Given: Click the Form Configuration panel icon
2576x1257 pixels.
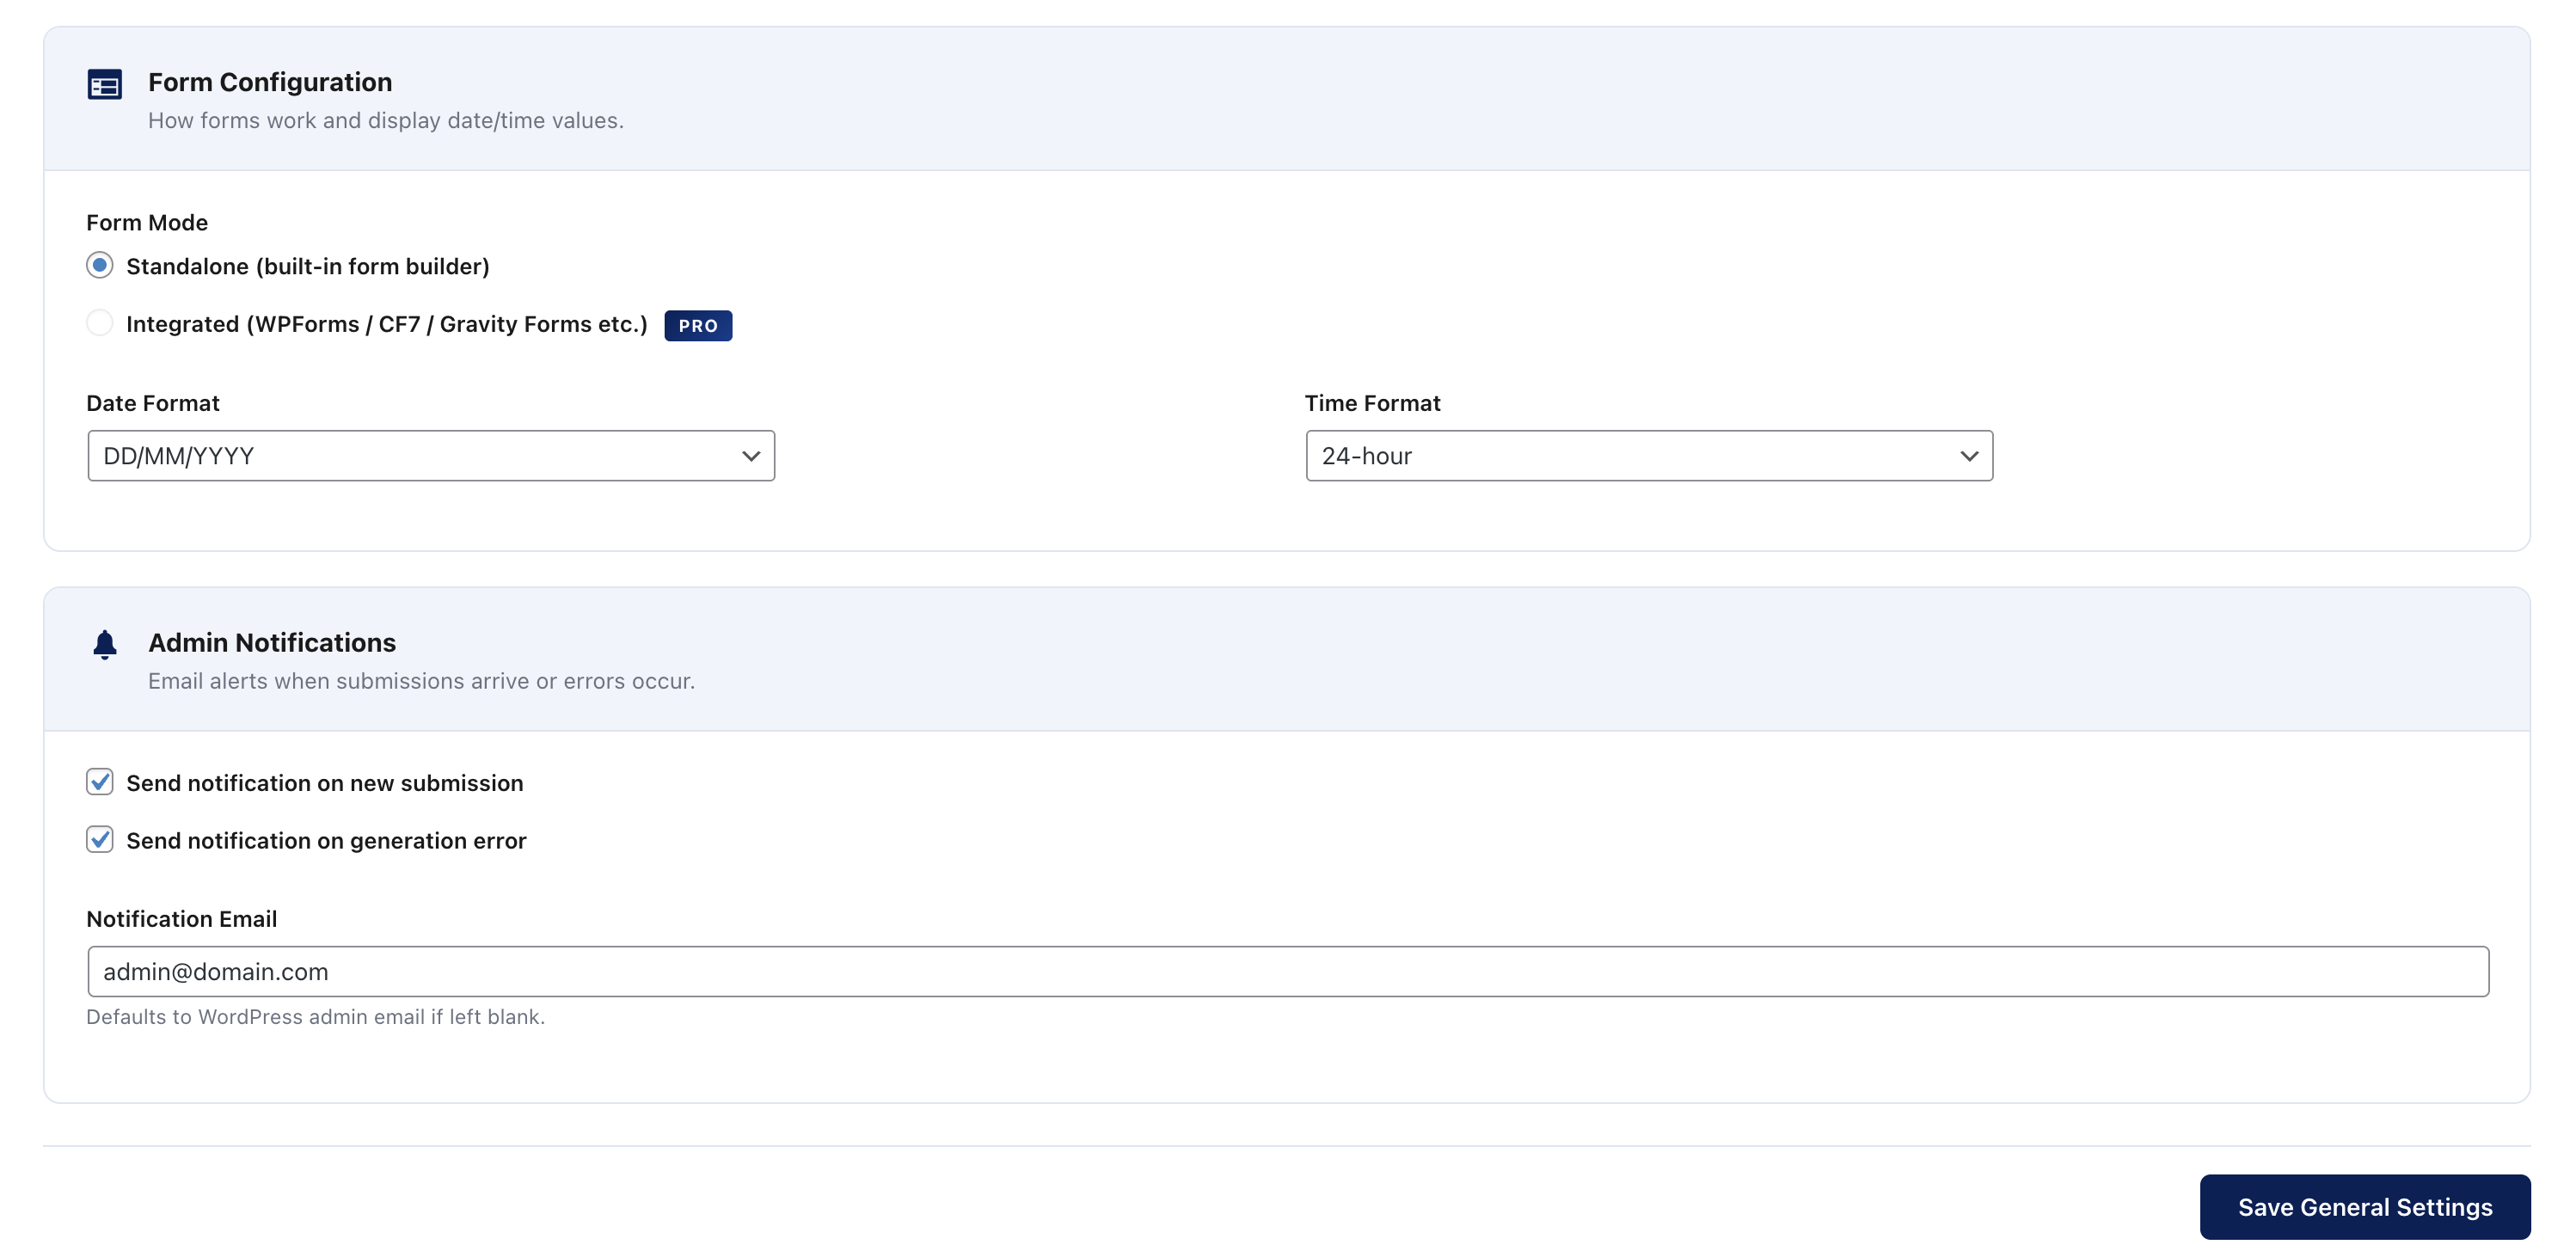Looking at the screenshot, I should pos(103,85).
